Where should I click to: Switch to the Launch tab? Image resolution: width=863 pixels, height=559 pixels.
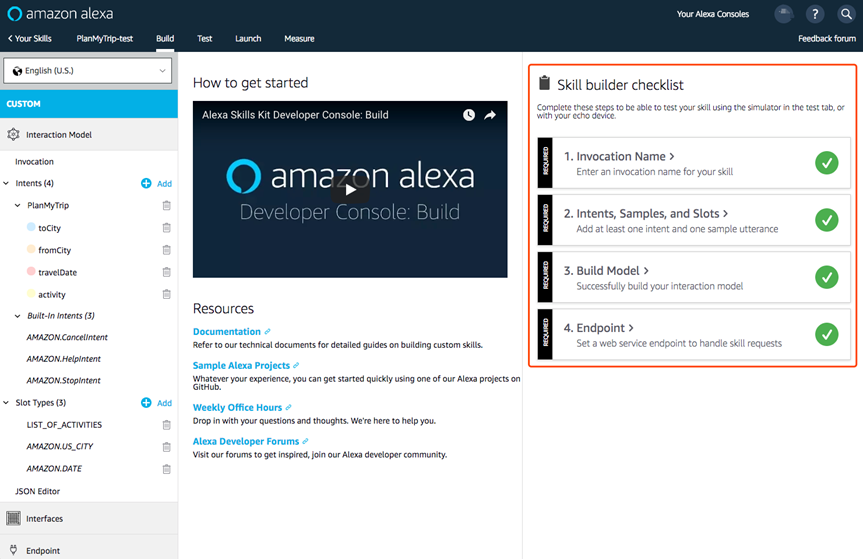coord(248,39)
